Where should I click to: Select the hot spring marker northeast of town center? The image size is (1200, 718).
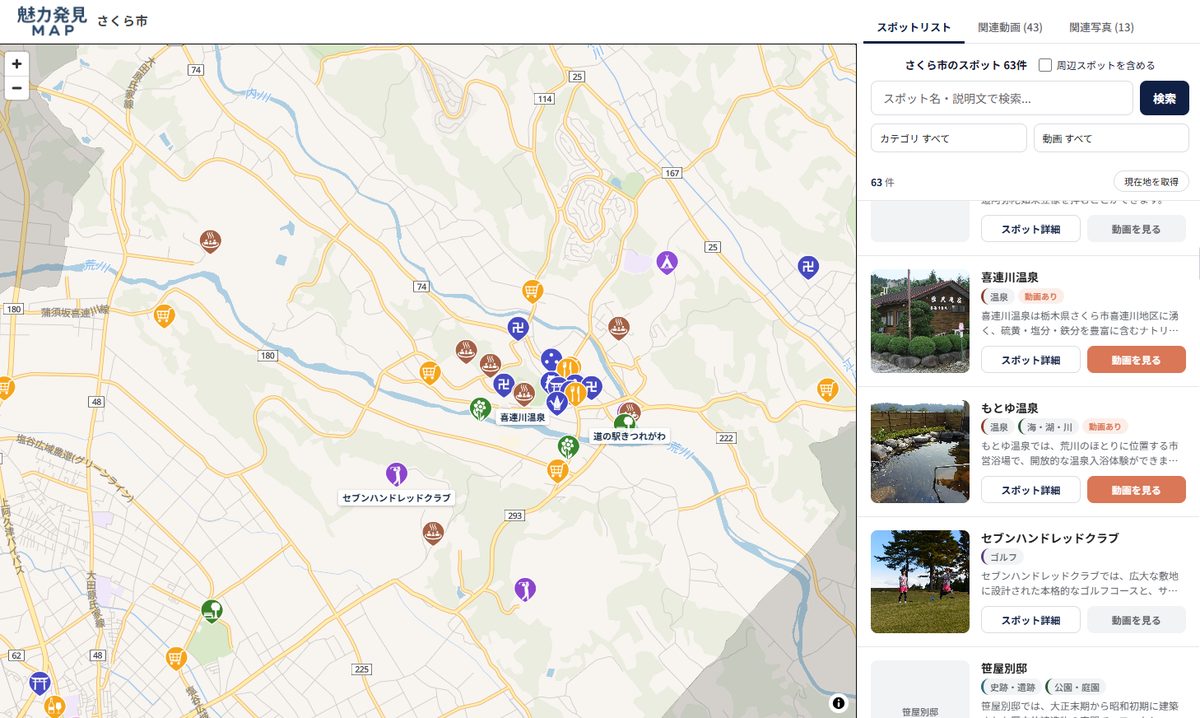(x=619, y=327)
